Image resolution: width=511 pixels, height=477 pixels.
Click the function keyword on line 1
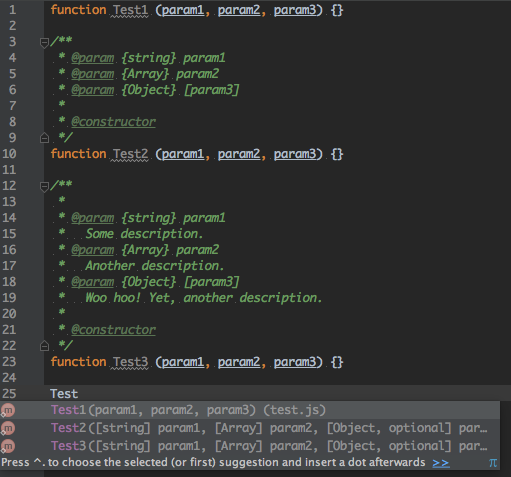[x=78, y=10]
